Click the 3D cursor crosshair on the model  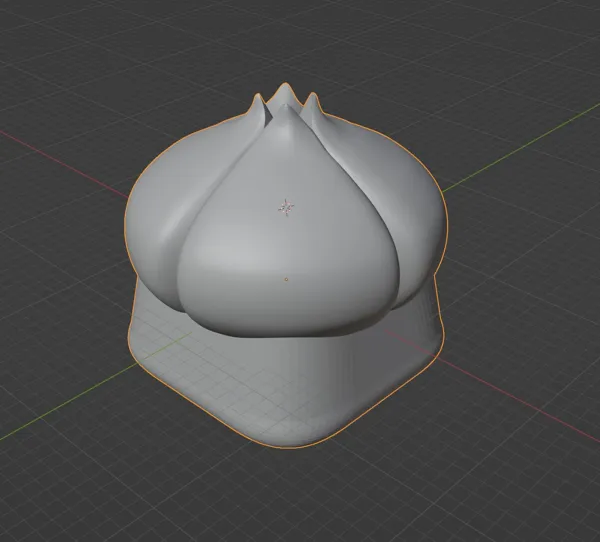pos(286,207)
